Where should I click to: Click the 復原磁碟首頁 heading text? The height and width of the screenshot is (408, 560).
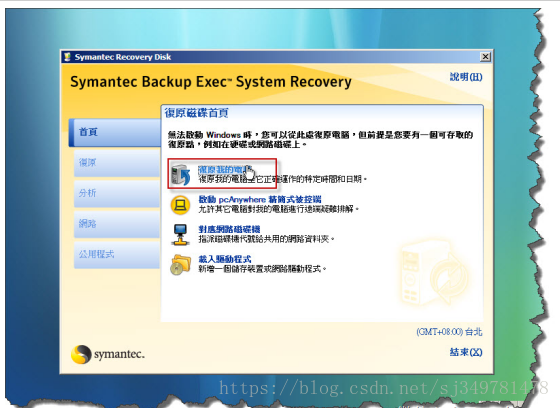coord(196,113)
